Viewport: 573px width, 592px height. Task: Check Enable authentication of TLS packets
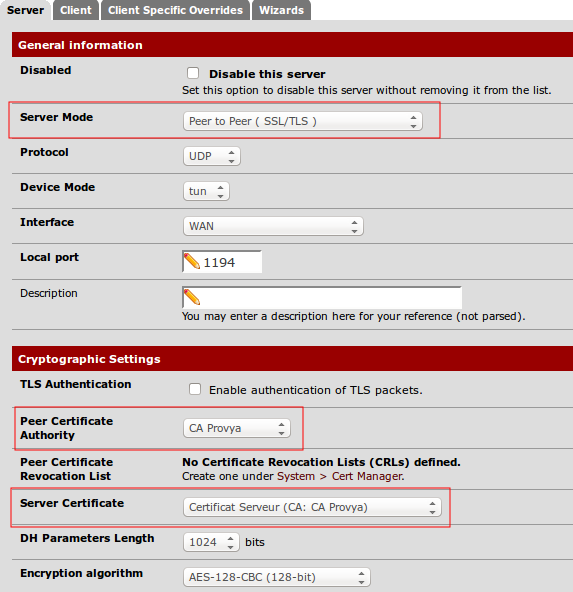pyautogui.click(x=195, y=389)
